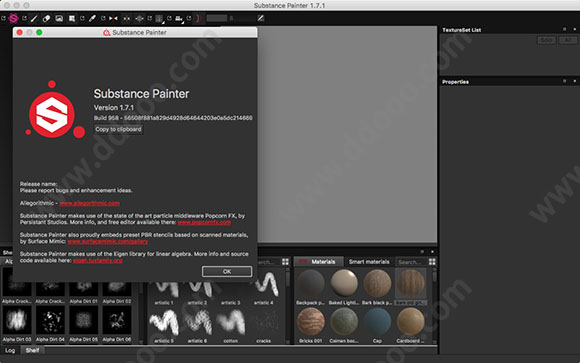Image resolution: width=580 pixels, height=363 pixels.
Task: Switch to the Log tab at bottom
Action: coord(10,350)
